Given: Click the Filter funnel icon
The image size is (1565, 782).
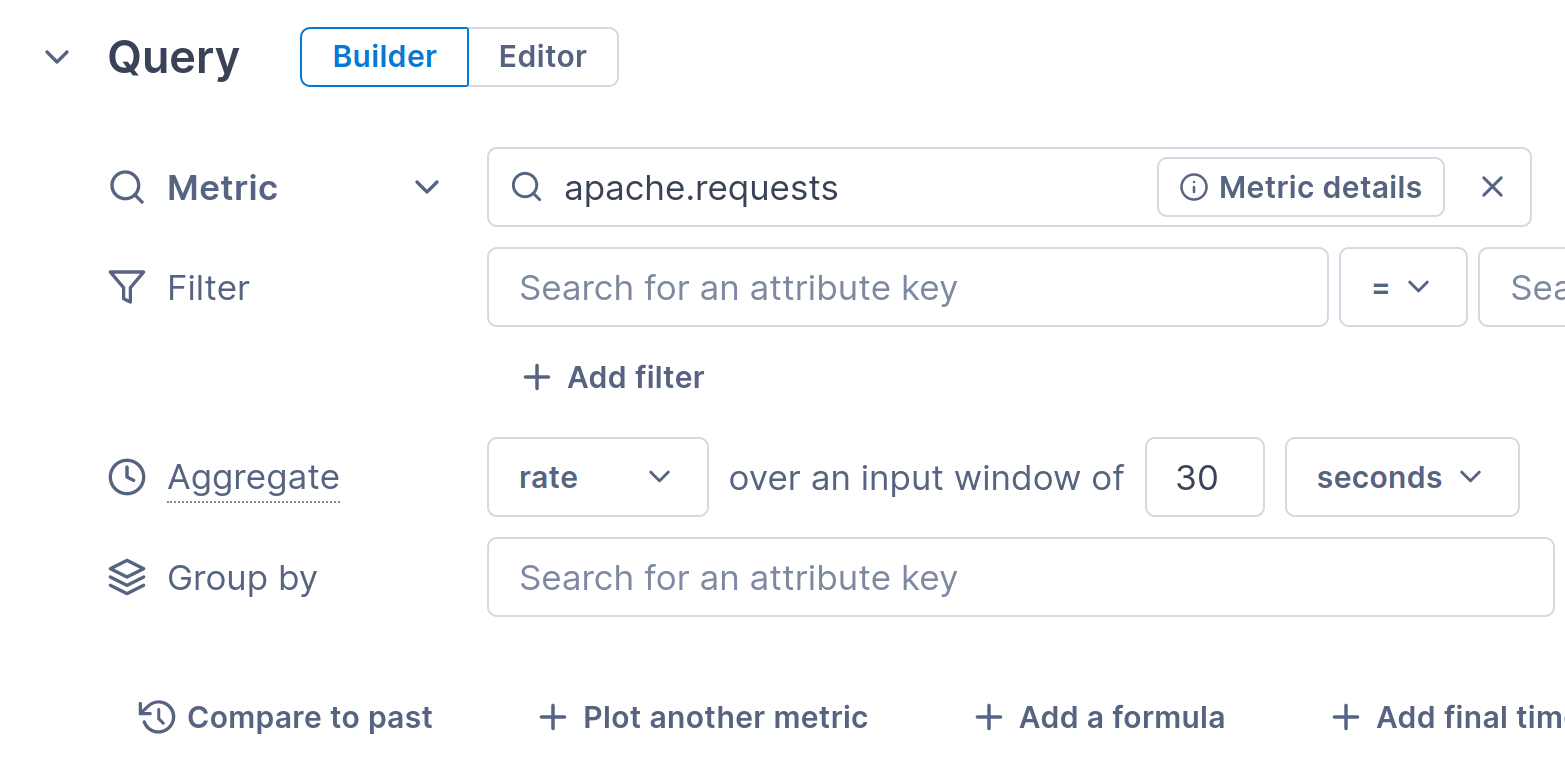Looking at the screenshot, I should point(127,288).
